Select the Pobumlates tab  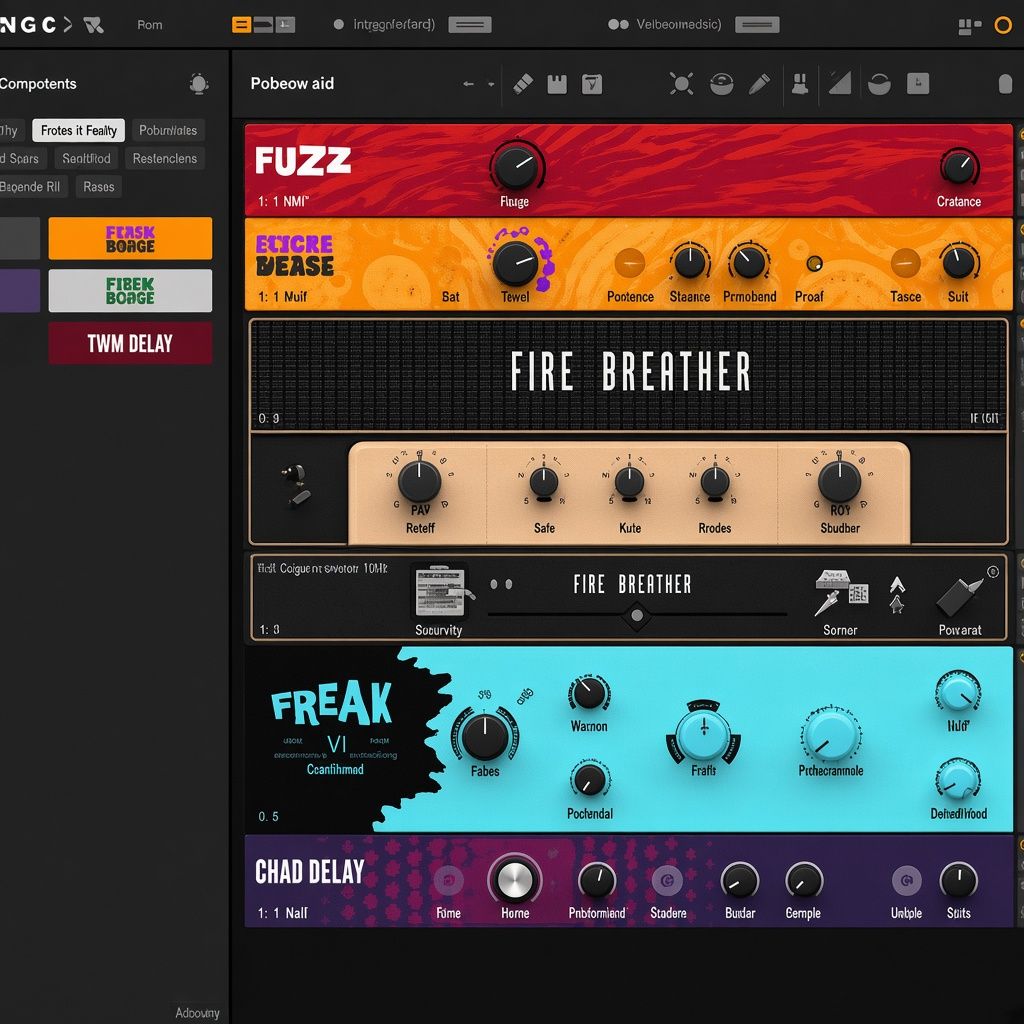pos(168,130)
